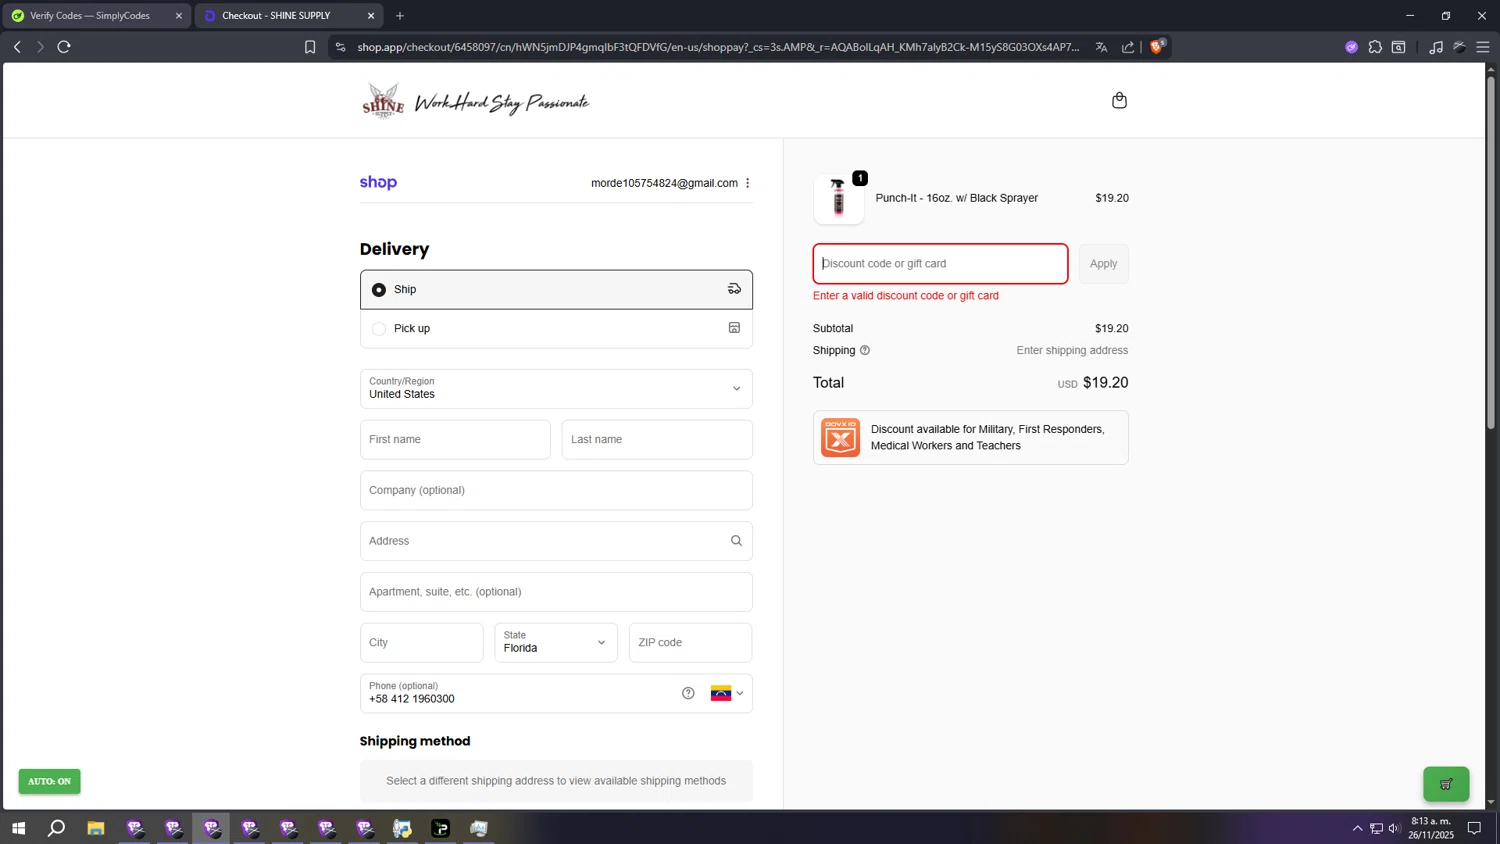The image size is (1500, 844).
Task: Open a new browser tab
Action: click(x=400, y=16)
